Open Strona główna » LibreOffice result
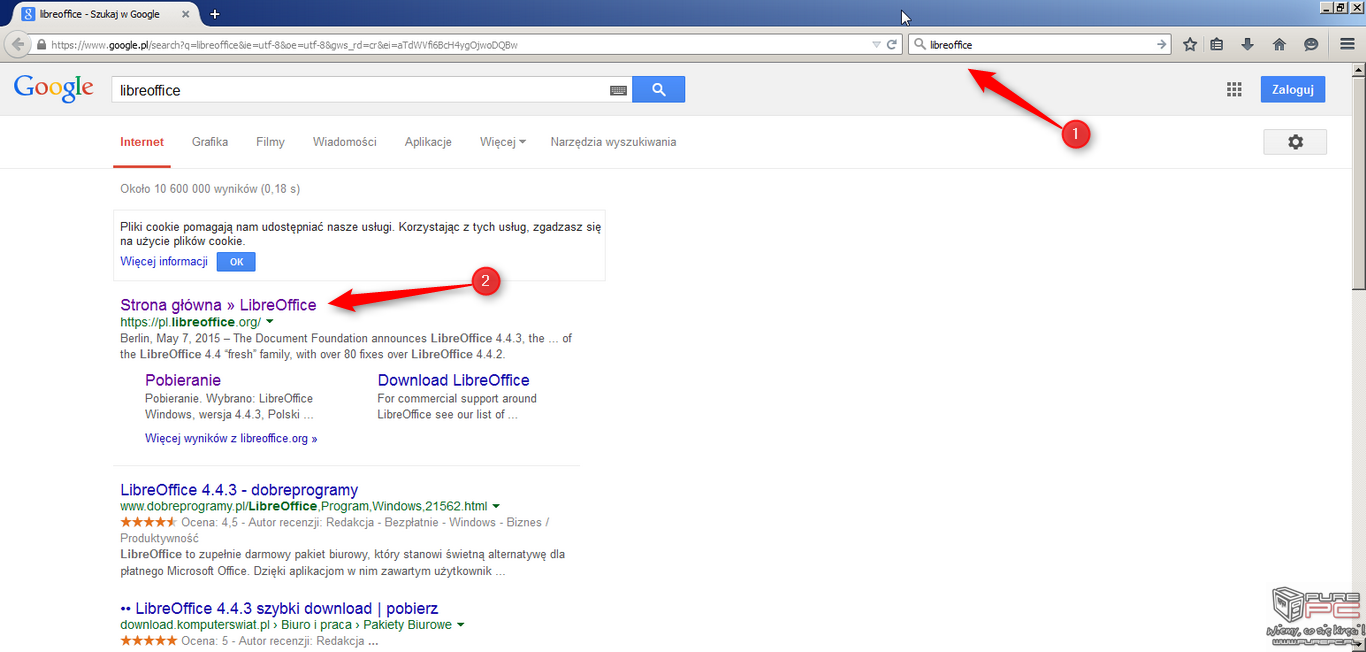Viewport: 1366px width, 652px height. point(218,305)
